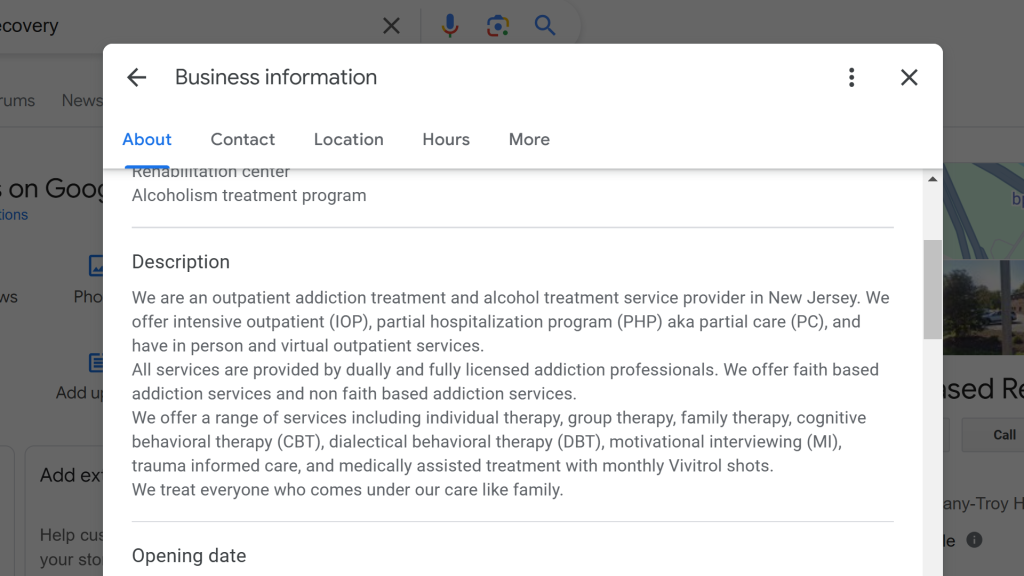Click the info icon near Google label
Viewport: 1024px width, 576px height.
(975, 540)
